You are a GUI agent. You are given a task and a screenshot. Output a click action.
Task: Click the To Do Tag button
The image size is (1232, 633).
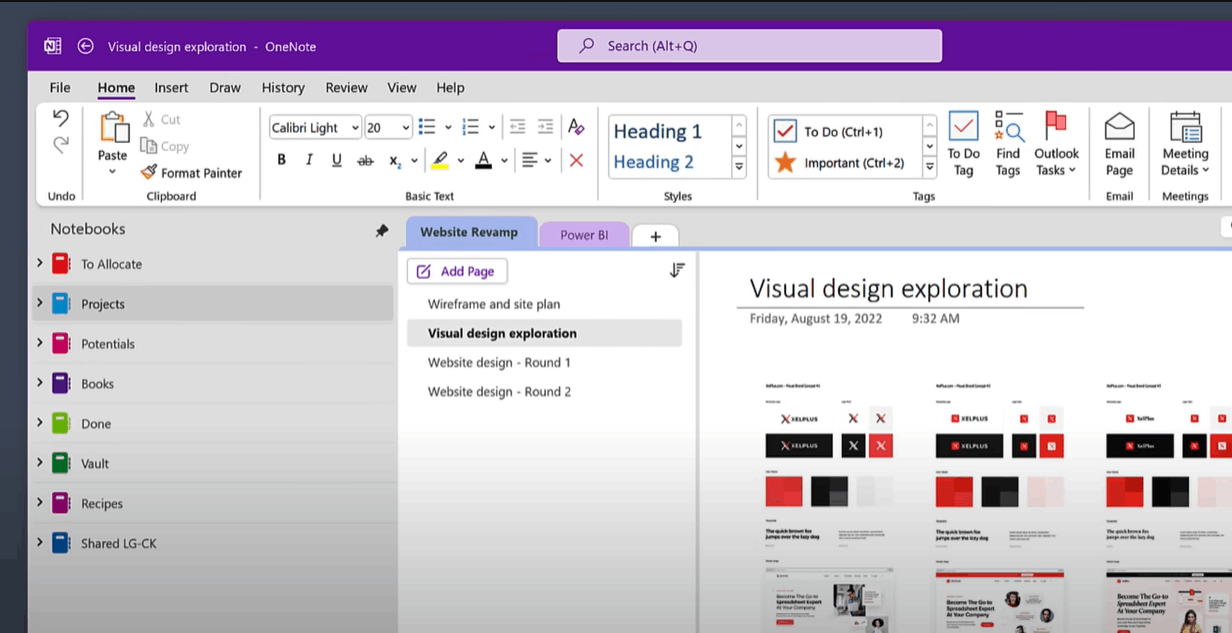coord(963,144)
